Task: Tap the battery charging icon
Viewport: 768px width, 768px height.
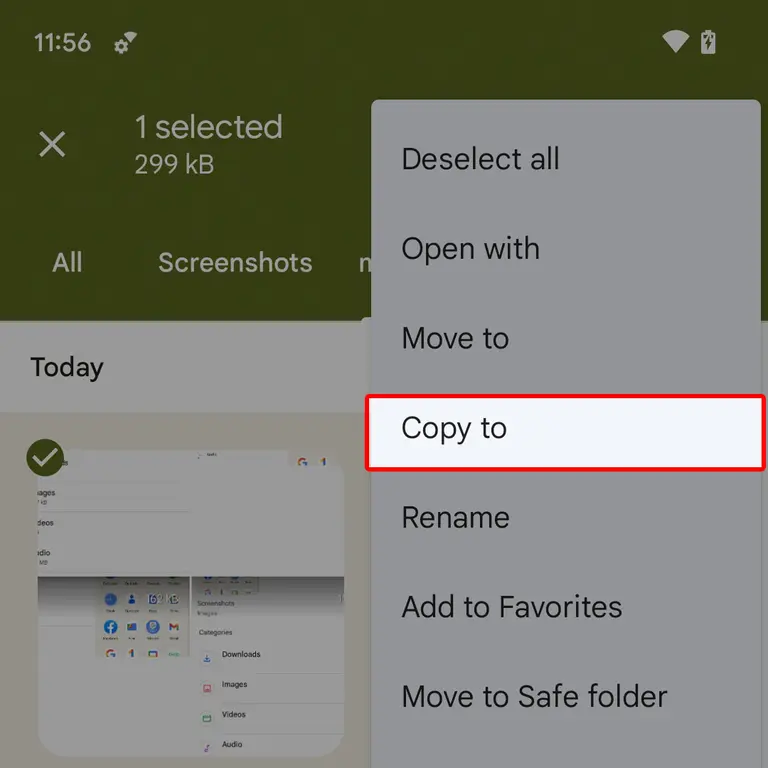Action: [708, 42]
